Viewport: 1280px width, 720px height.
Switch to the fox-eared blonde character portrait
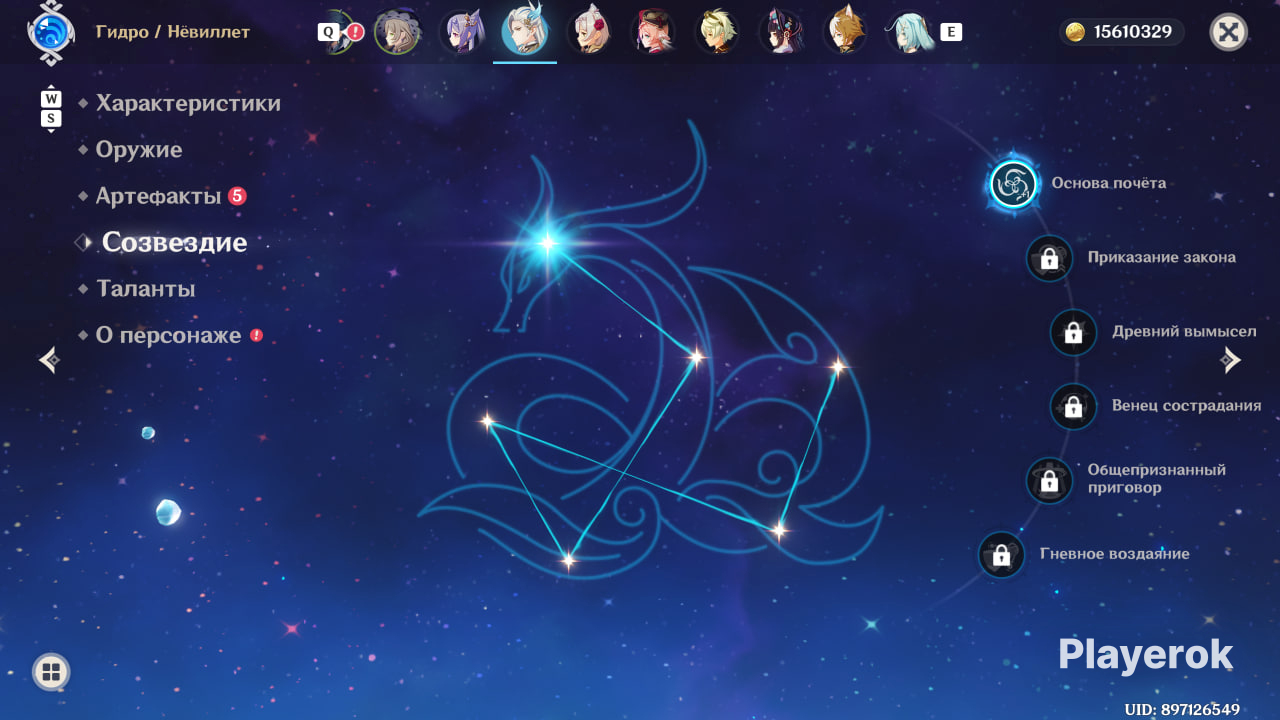845,32
